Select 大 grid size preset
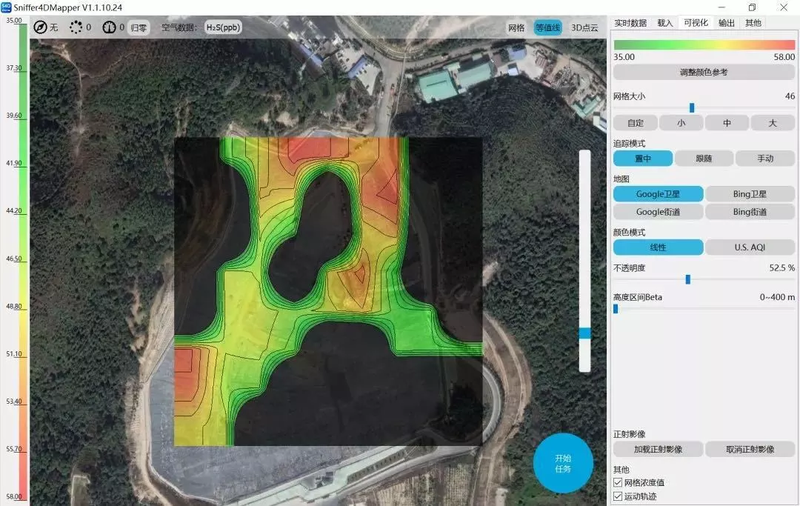Viewport: 800px width, 506px height. pyautogui.click(x=772, y=123)
